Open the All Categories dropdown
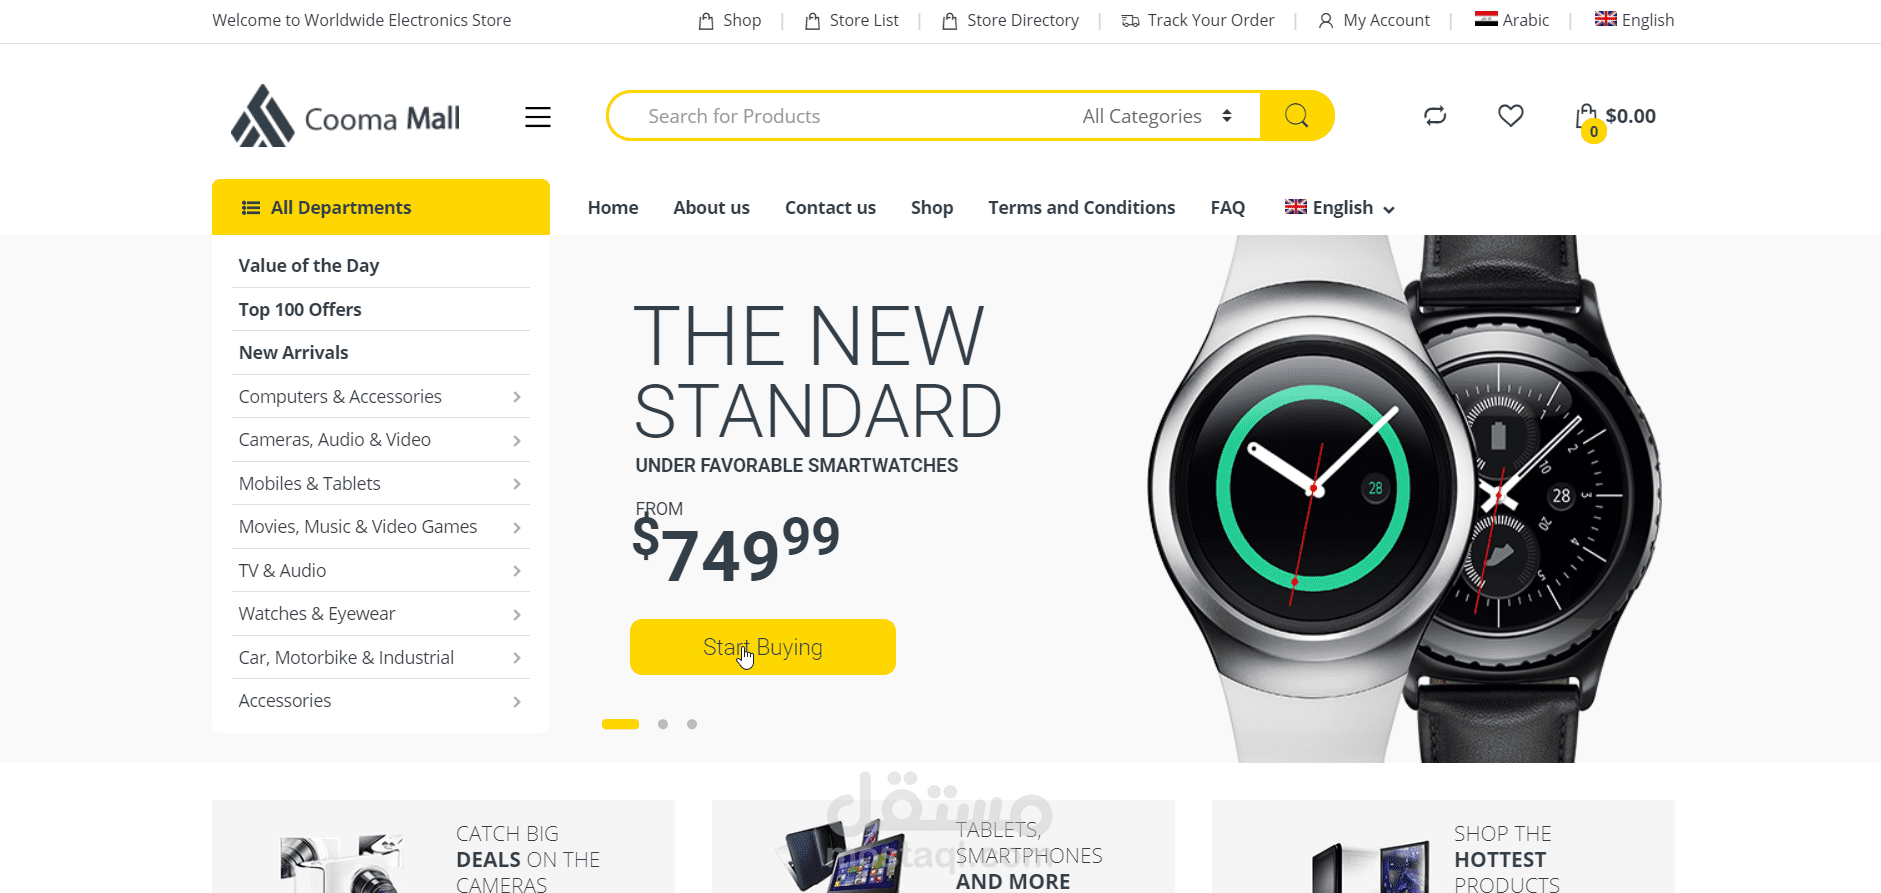Viewport: 1881px width, 893px height. click(1157, 116)
